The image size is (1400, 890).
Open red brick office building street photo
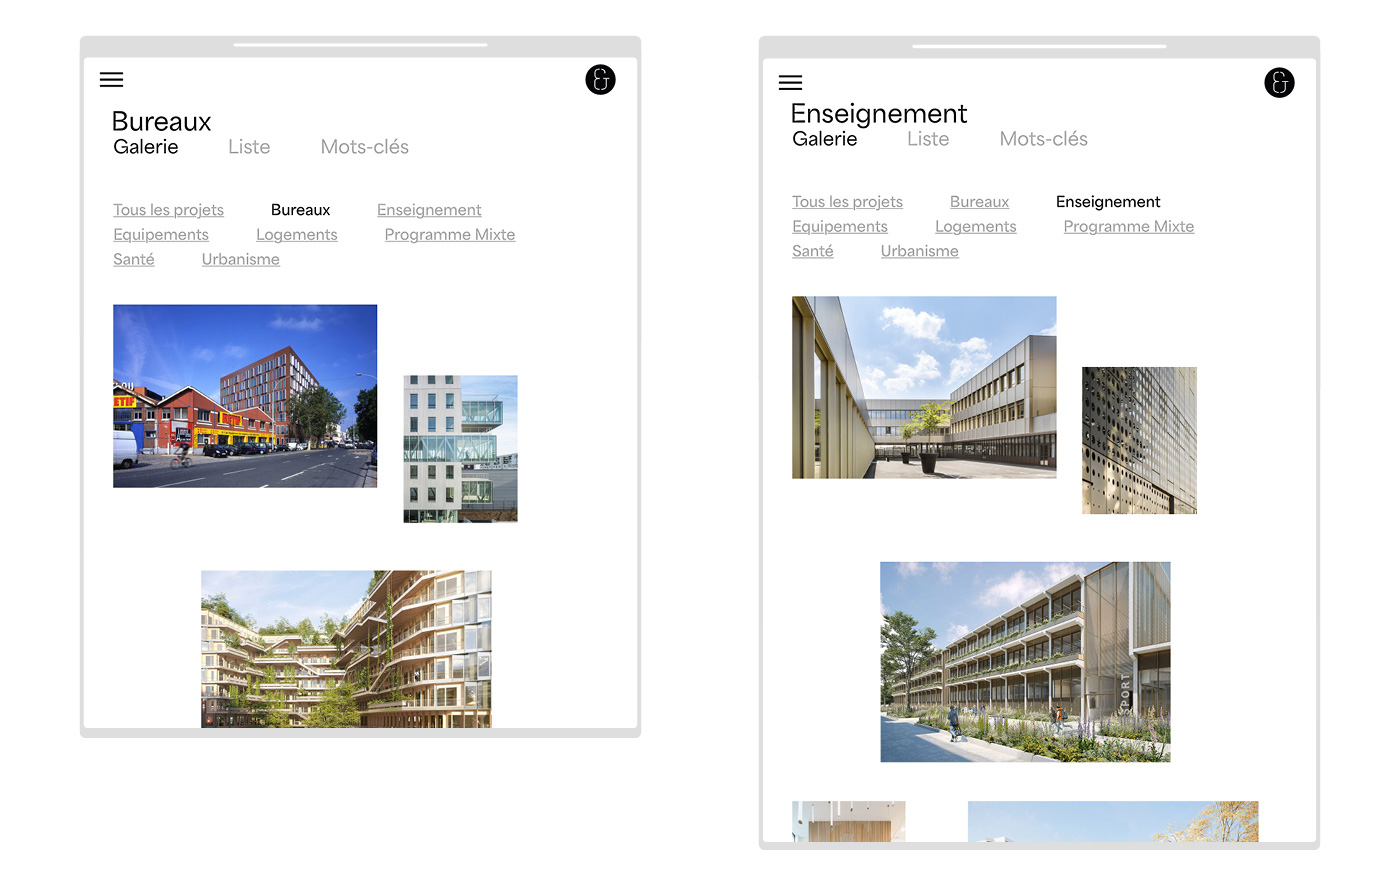coord(245,396)
